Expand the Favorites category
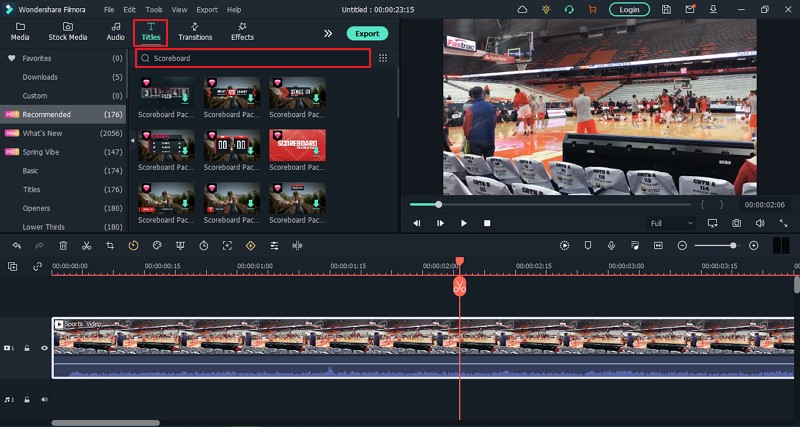The height and width of the screenshot is (427, 800). (x=36, y=58)
